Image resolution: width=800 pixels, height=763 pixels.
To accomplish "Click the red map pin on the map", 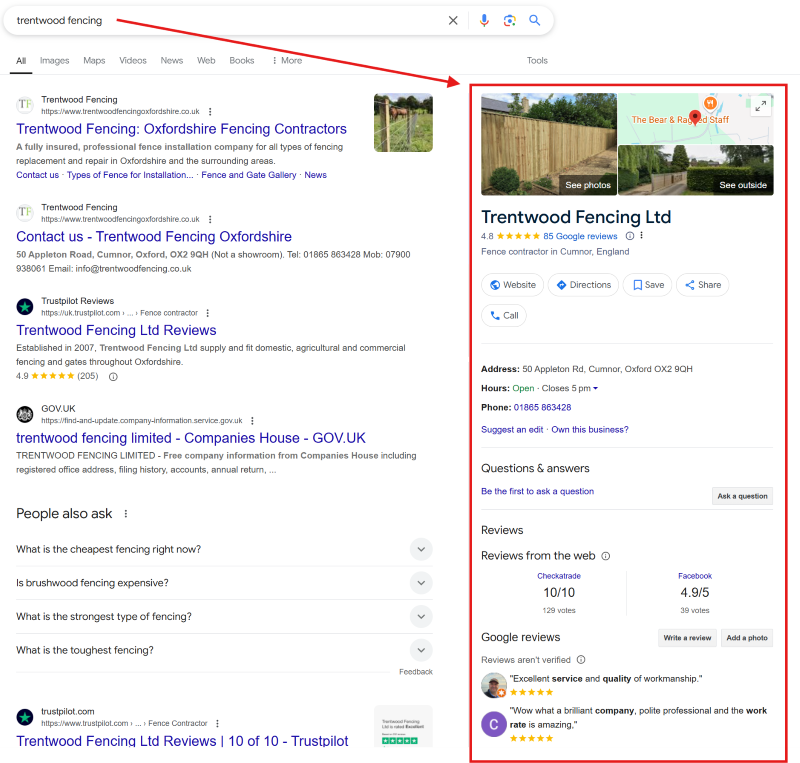I will (695, 117).
